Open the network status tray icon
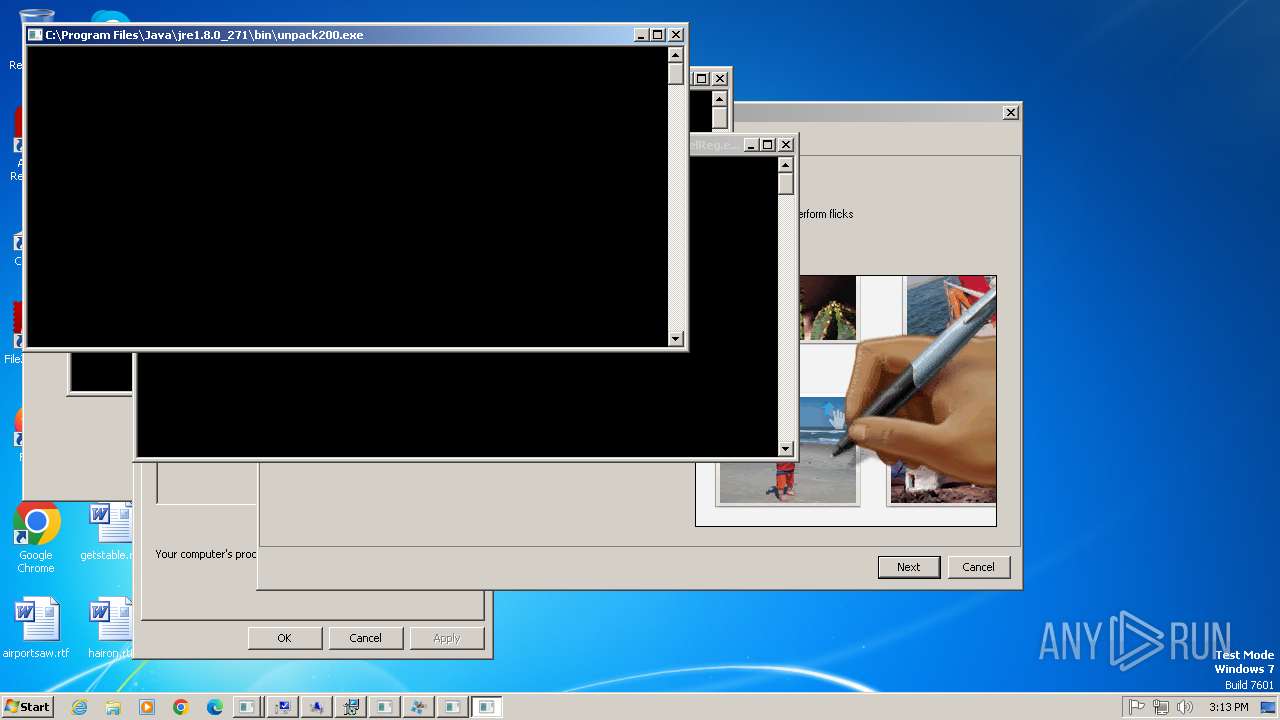This screenshot has height=720, width=1280. click(x=1160, y=707)
